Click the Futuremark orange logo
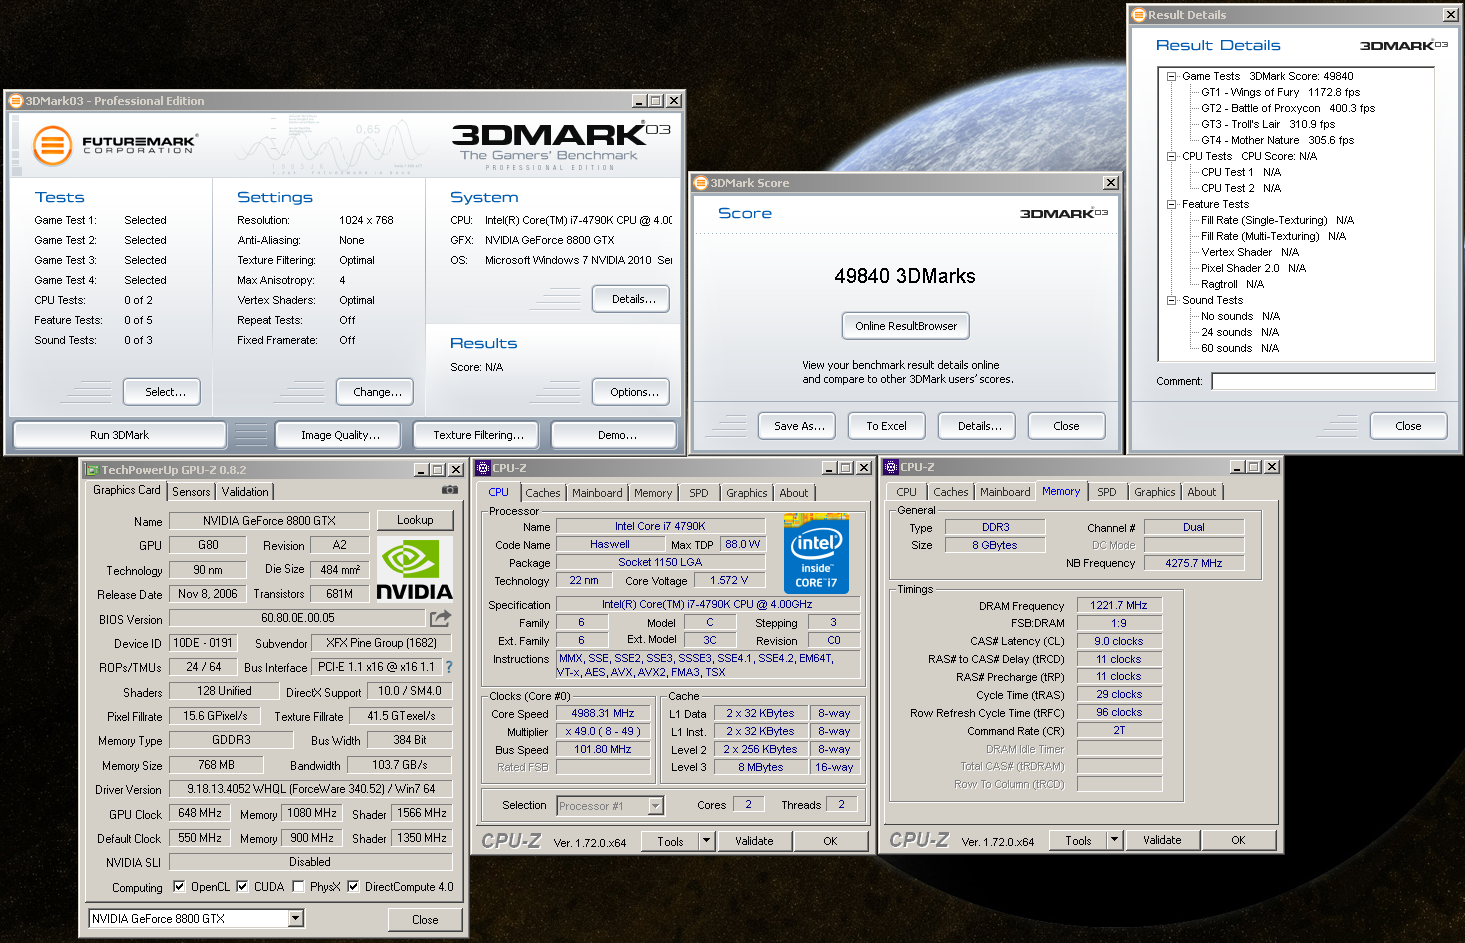1465x943 pixels. tap(52, 146)
